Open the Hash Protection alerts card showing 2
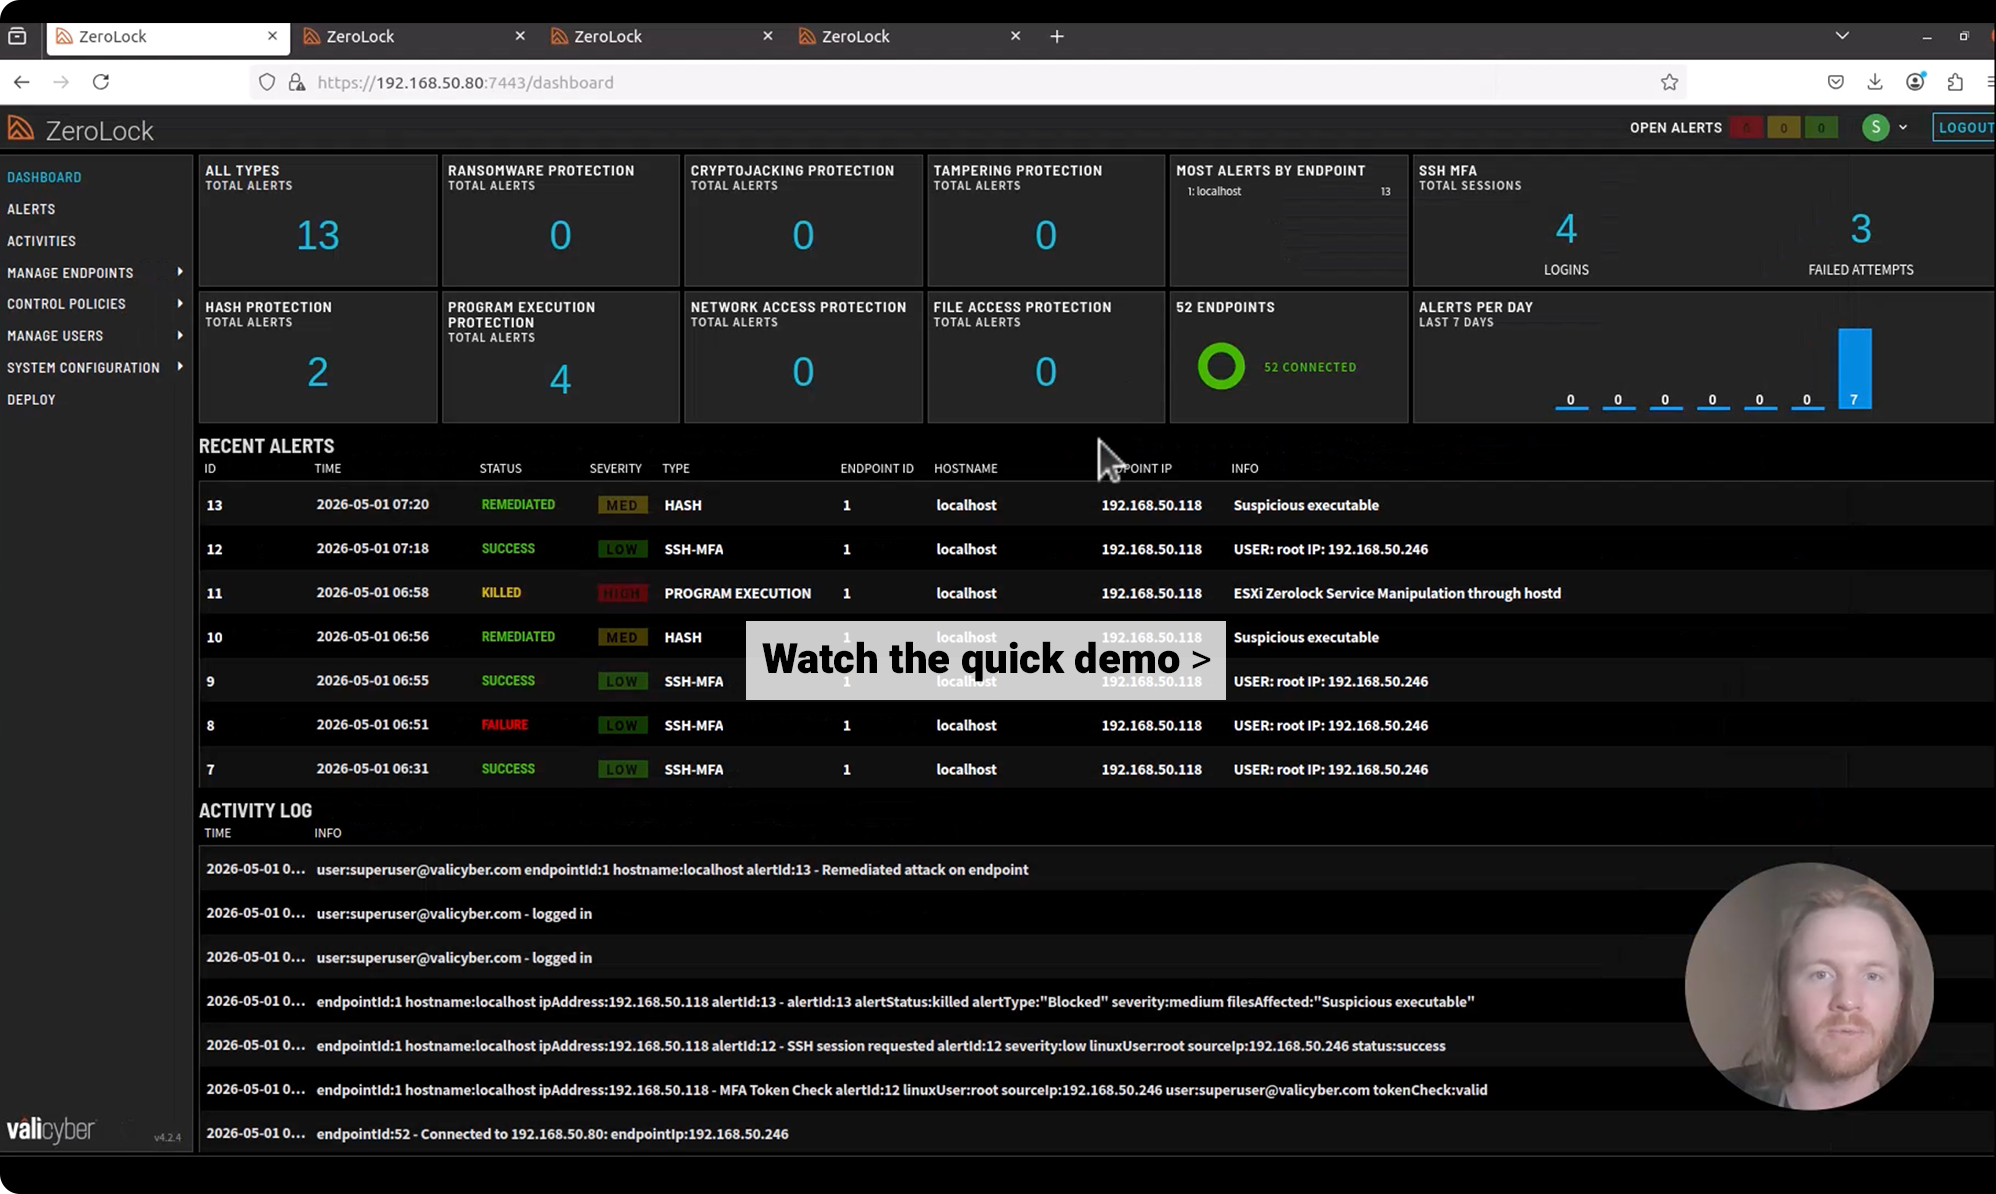 pos(318,357)
